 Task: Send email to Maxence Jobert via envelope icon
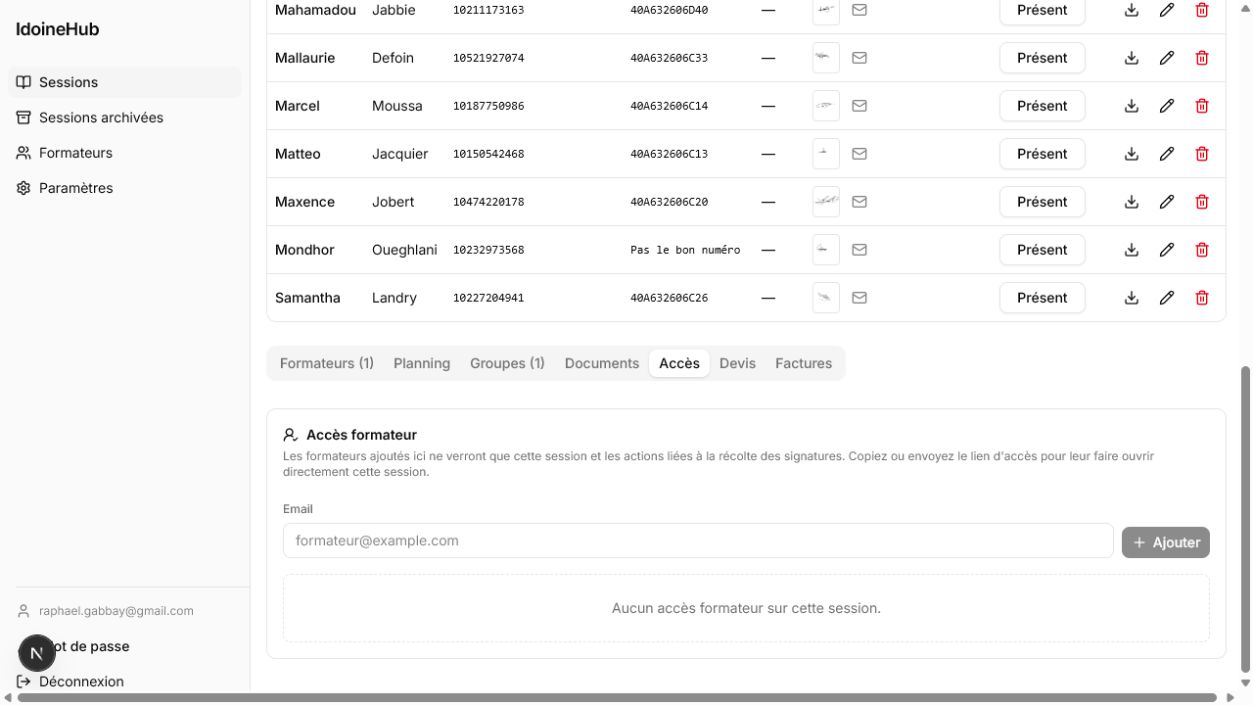[x=859, y=202]
